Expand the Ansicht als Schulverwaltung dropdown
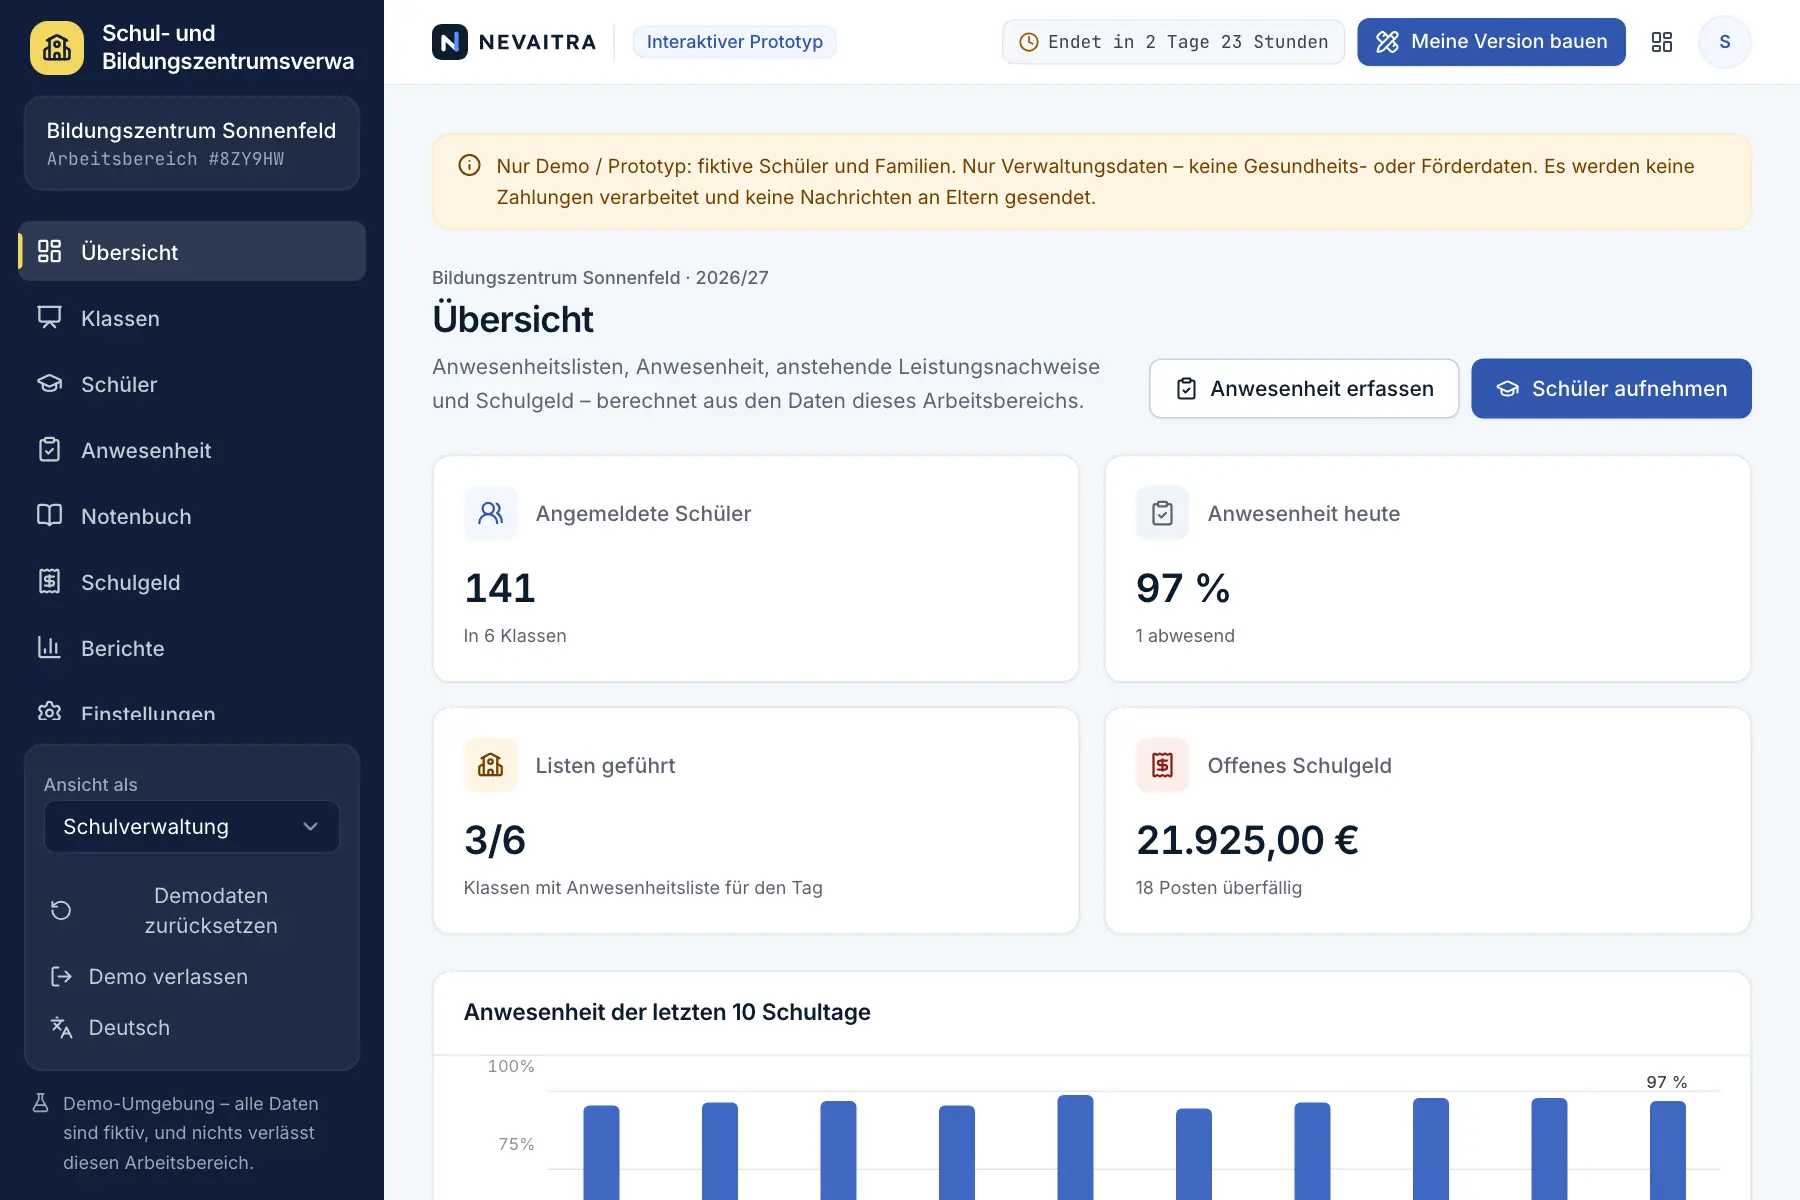Image resolution: width=1800 pixels, height=1200 pixels. coord(192,827)
